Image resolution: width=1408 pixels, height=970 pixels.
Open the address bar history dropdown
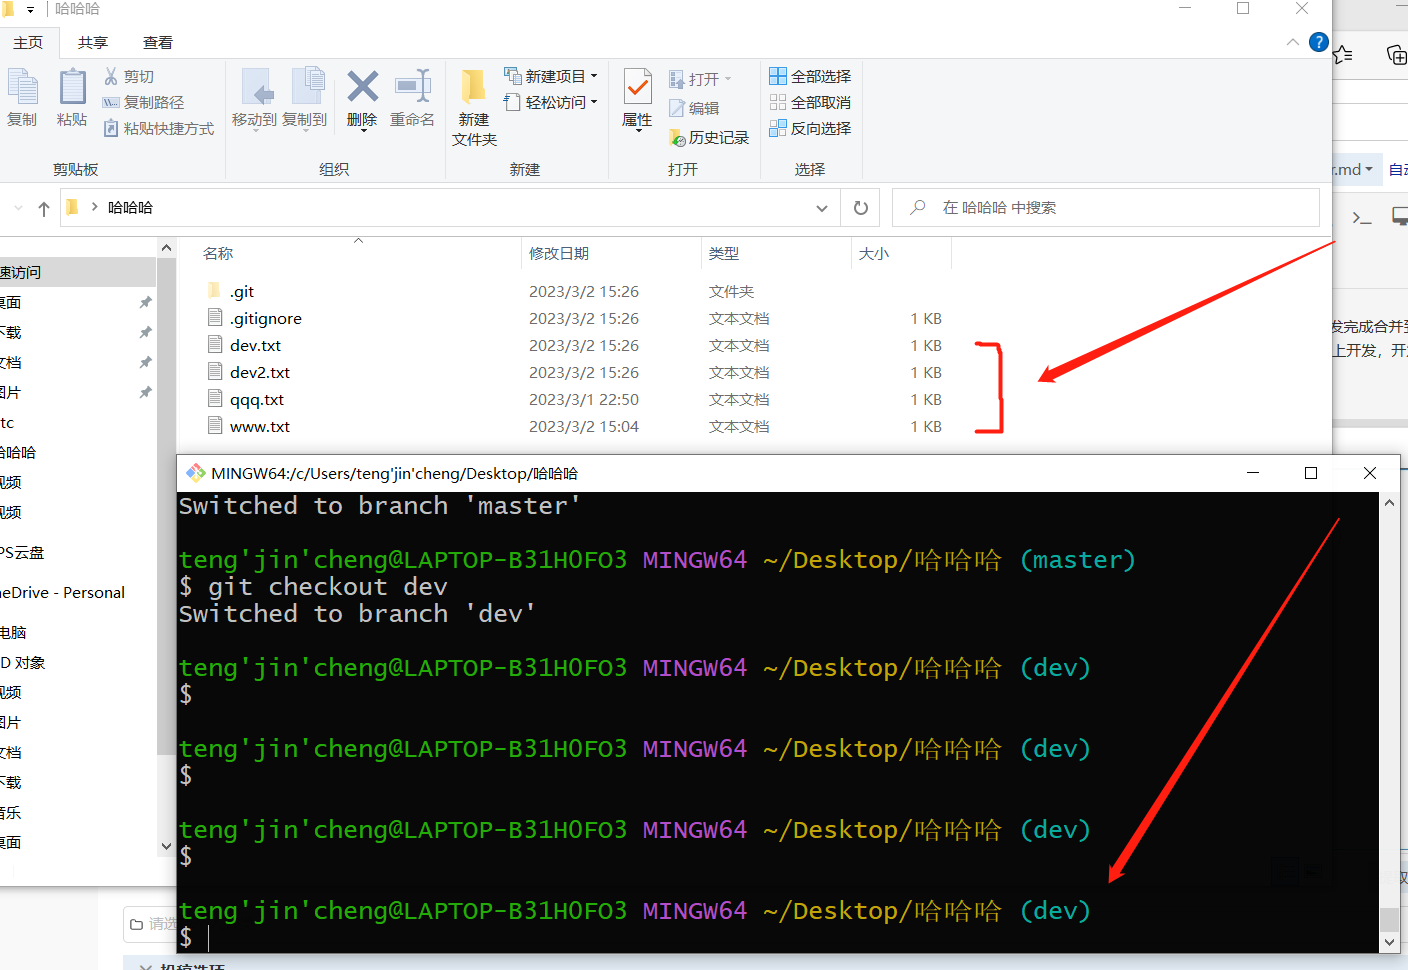[x=822, y=208]
